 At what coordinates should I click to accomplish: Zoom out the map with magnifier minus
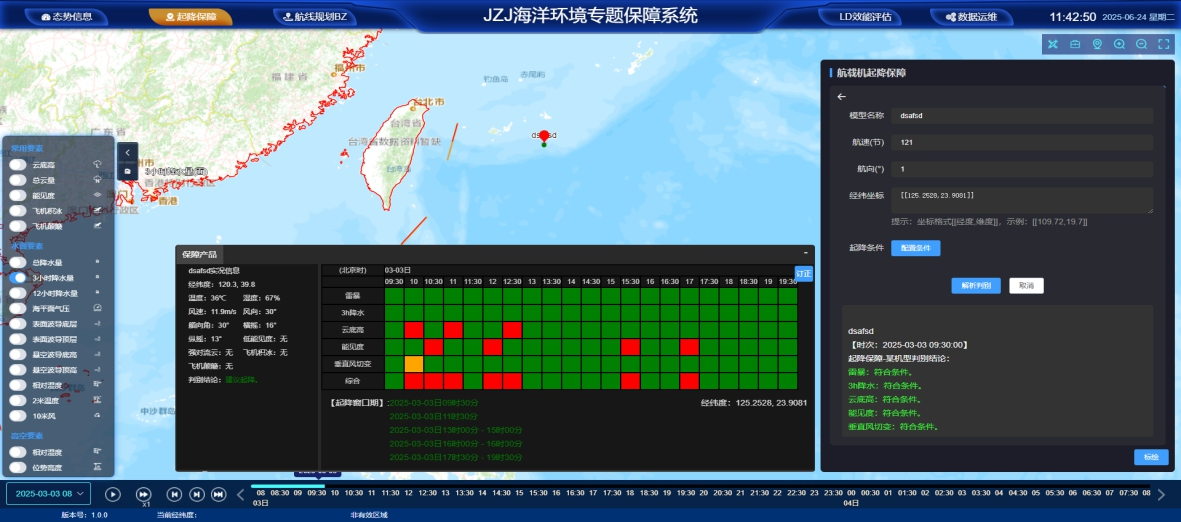(1141, 44)
